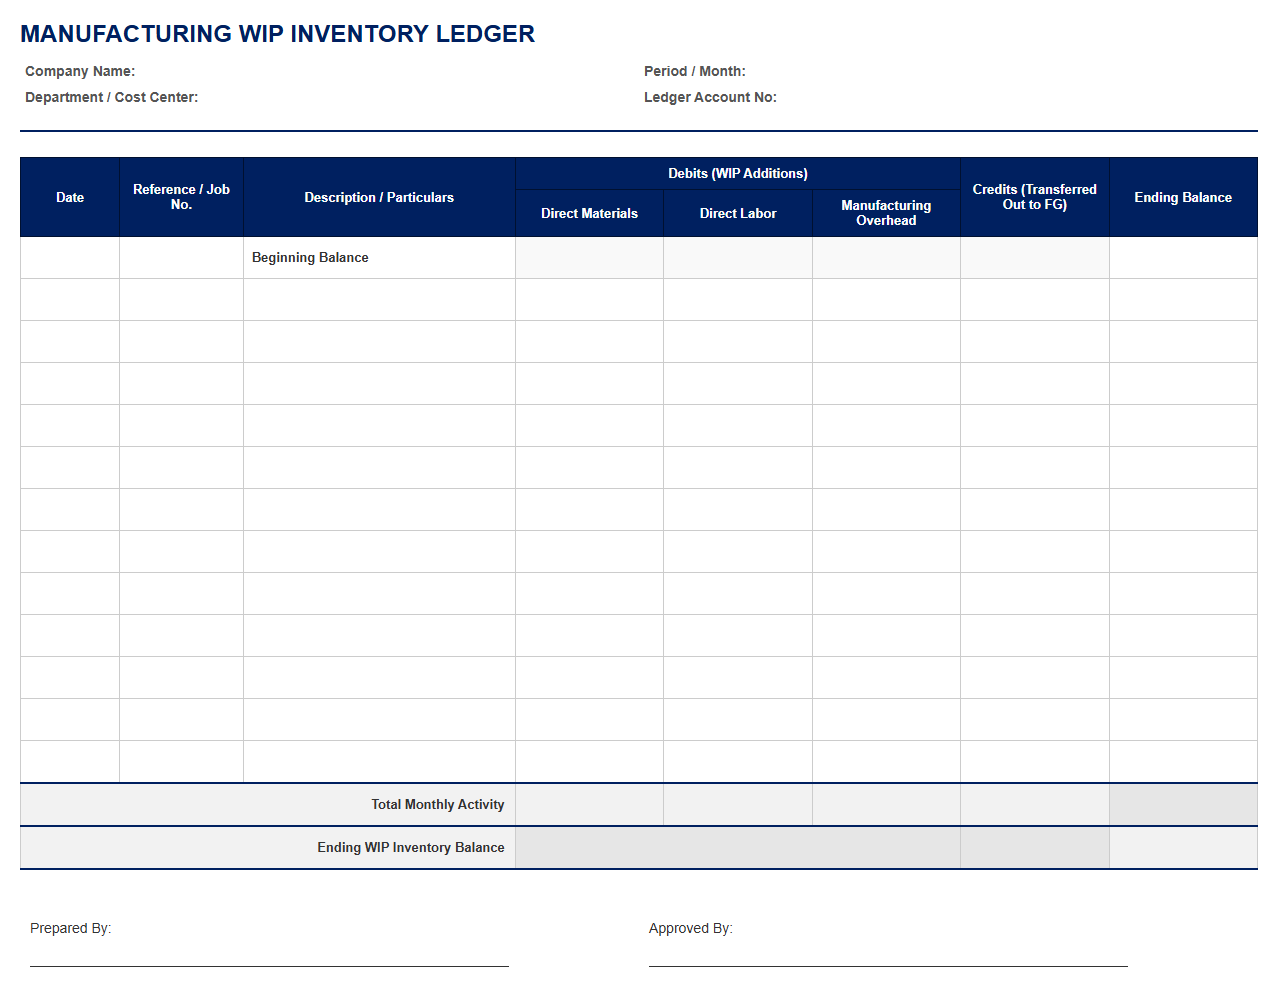Click the Period / Month label
The width and height of the screenshot is (1278, 997).
[x=694, y=71]
